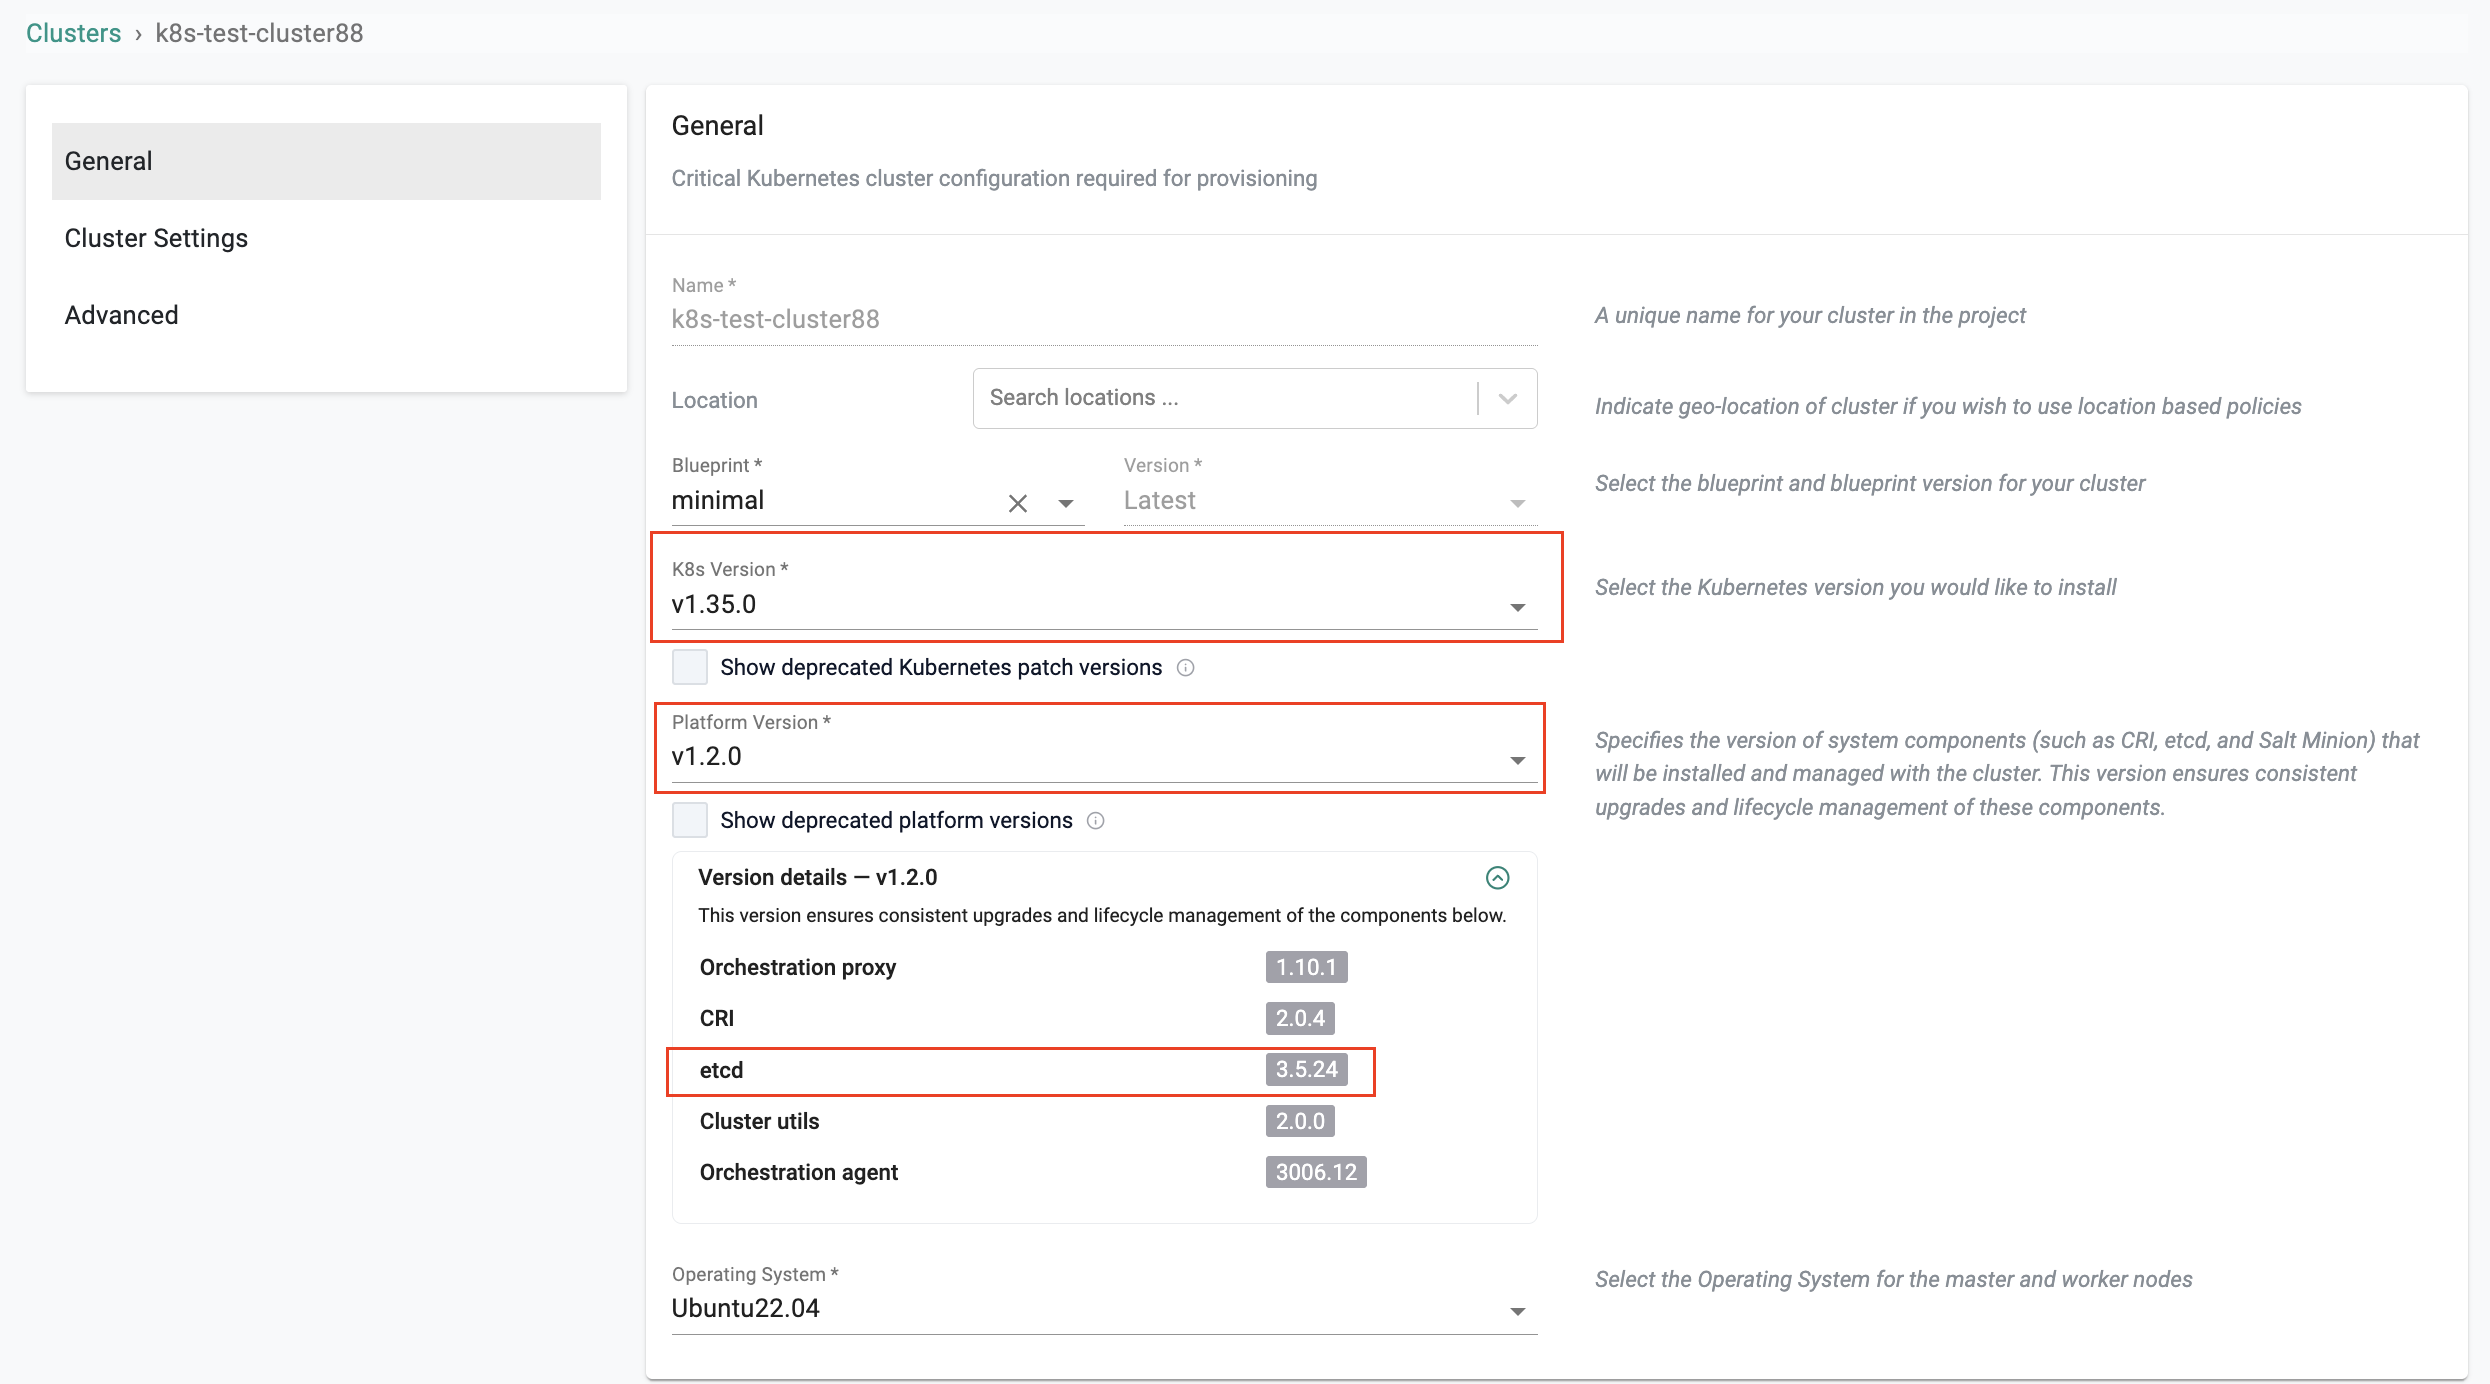
Task: Open the Blueprint dropdown arrow
Action: (x=1066, y=503)
